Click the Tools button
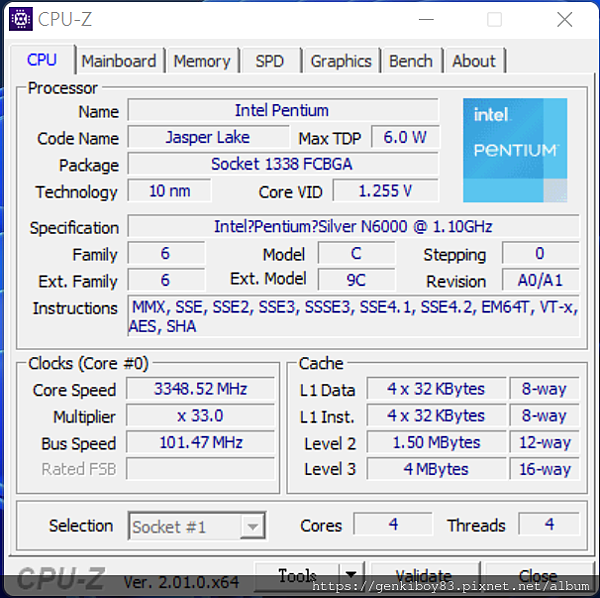 (x=297, y=575)
